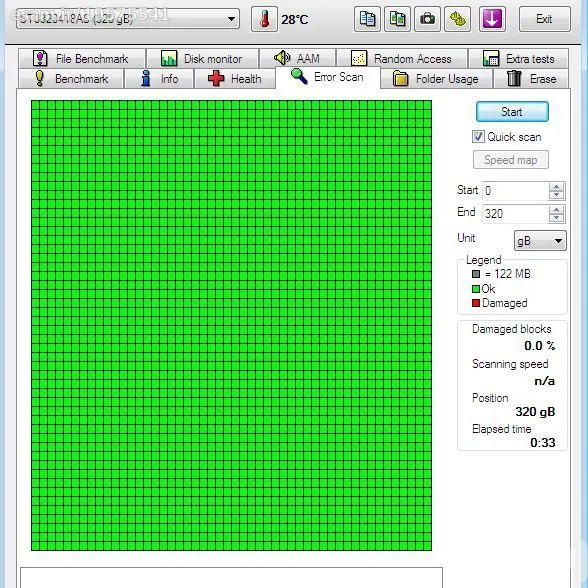
Task: Switch to the Benchmark tab
Action: [71, 79]
